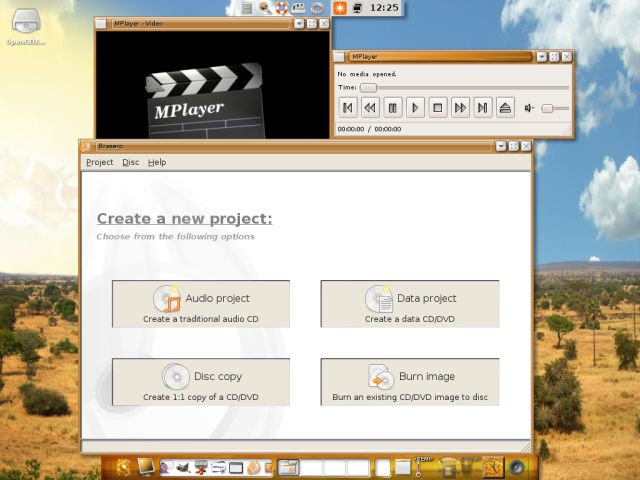The image size is (640, 480).
Task: Skip to previous track in MPlayer
Action: (348, 108)
